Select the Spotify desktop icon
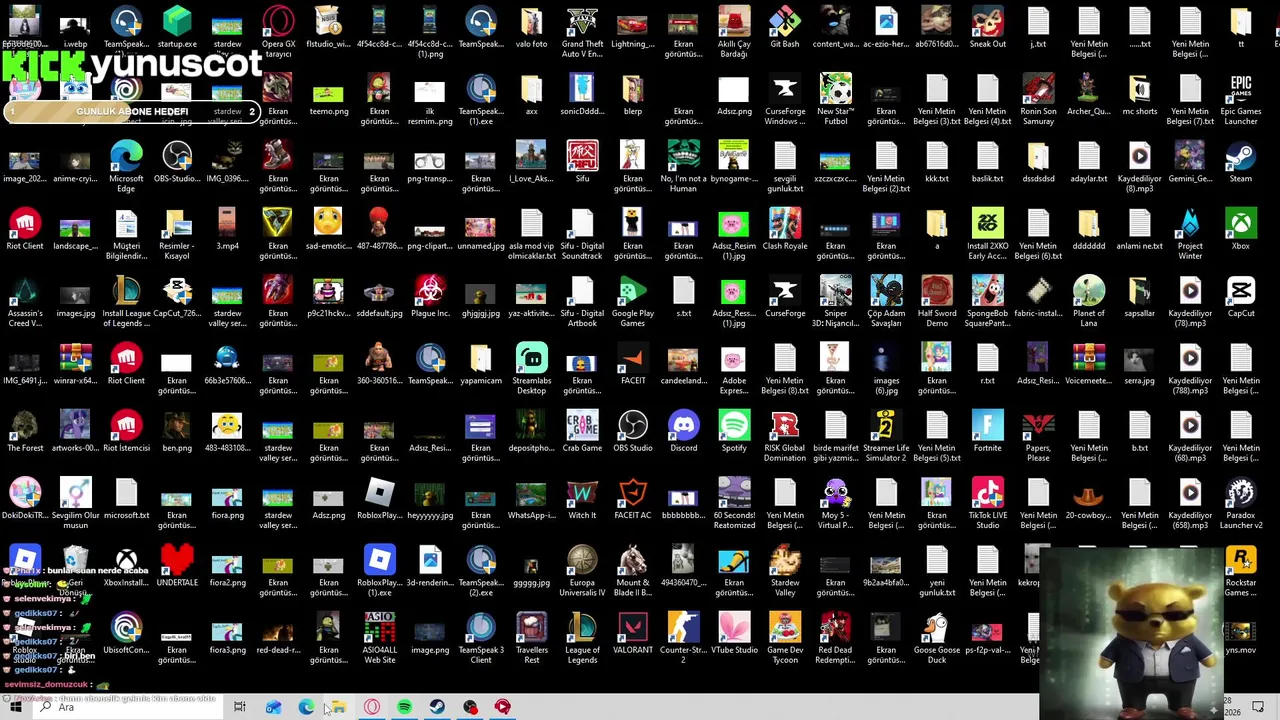 (734, 431)
